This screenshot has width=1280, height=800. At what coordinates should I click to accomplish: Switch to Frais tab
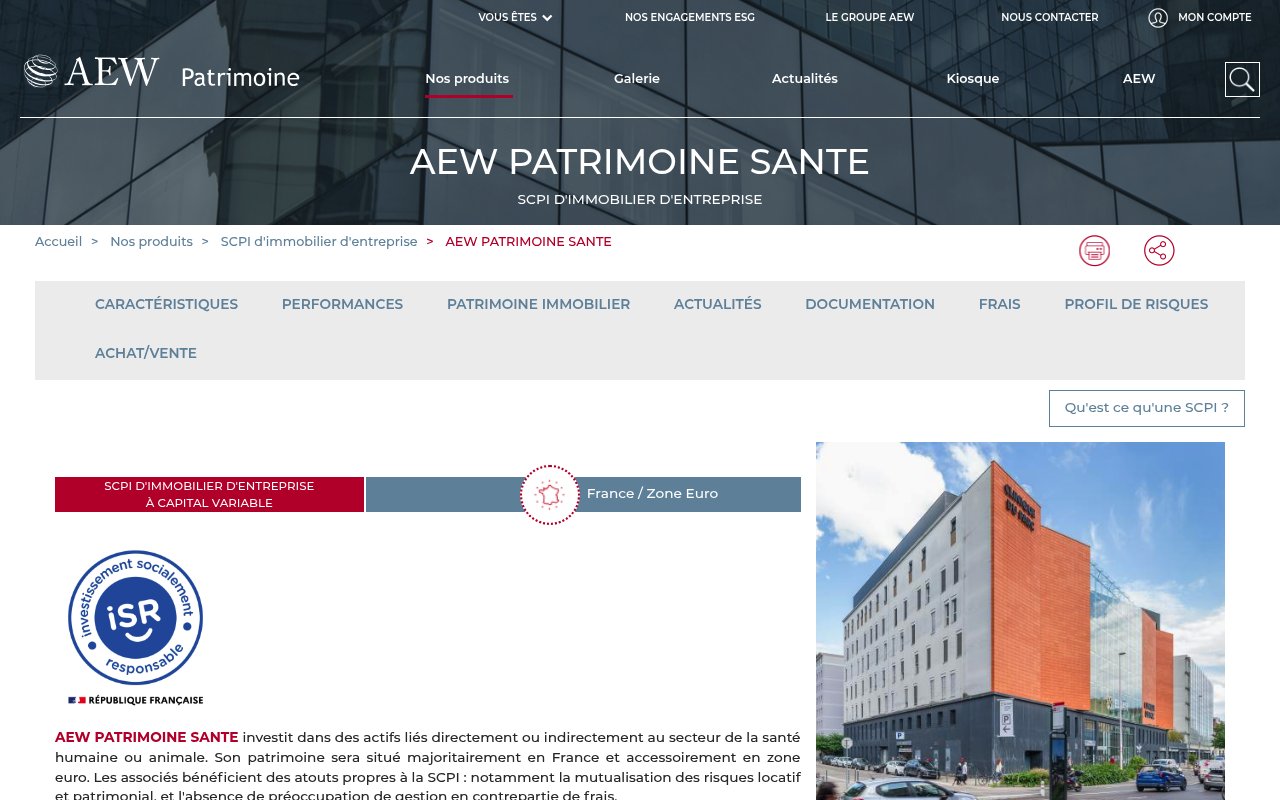pos(999,304)
